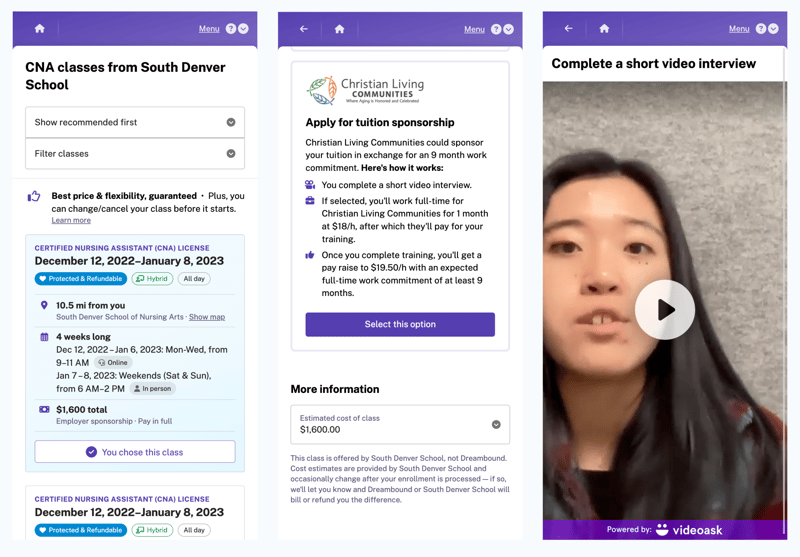
Task: Expand header chevron in the CNA classes screen
Action: pyautogui.click(x=244, y=29)
